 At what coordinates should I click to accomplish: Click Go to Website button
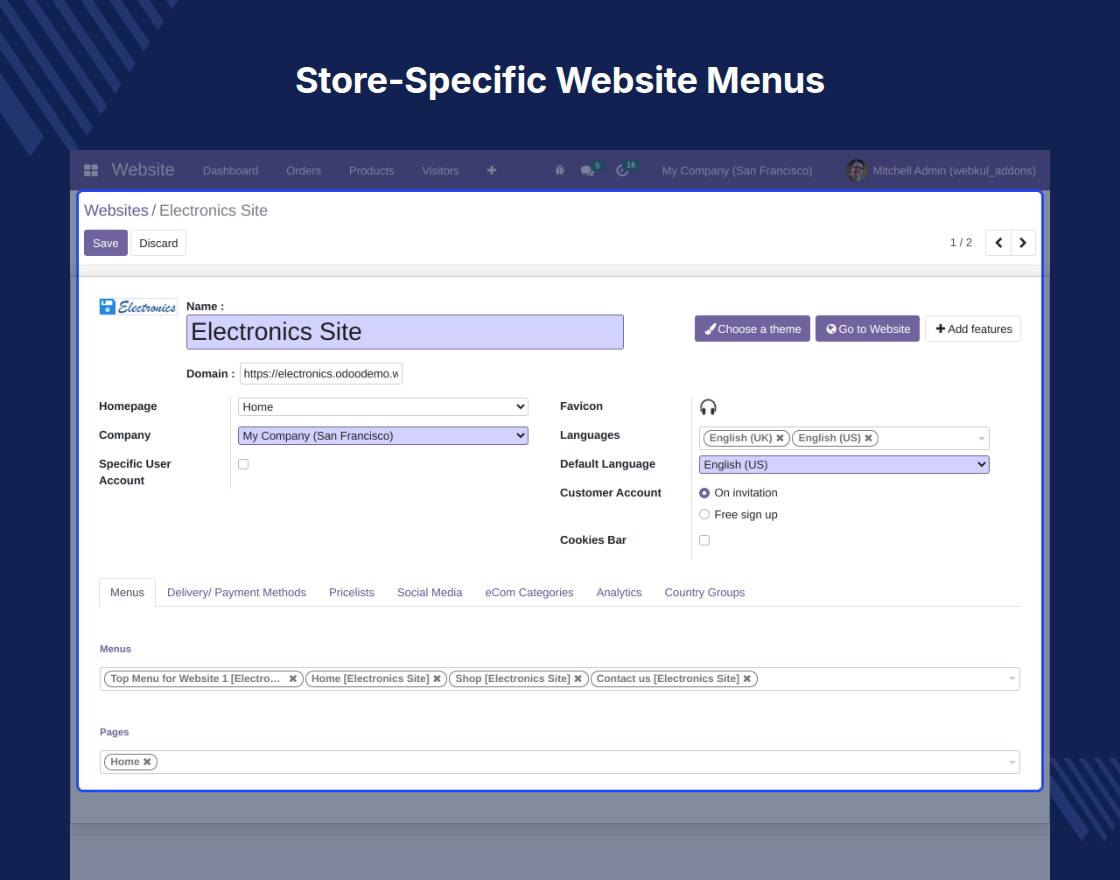click(x=868, y=329)
